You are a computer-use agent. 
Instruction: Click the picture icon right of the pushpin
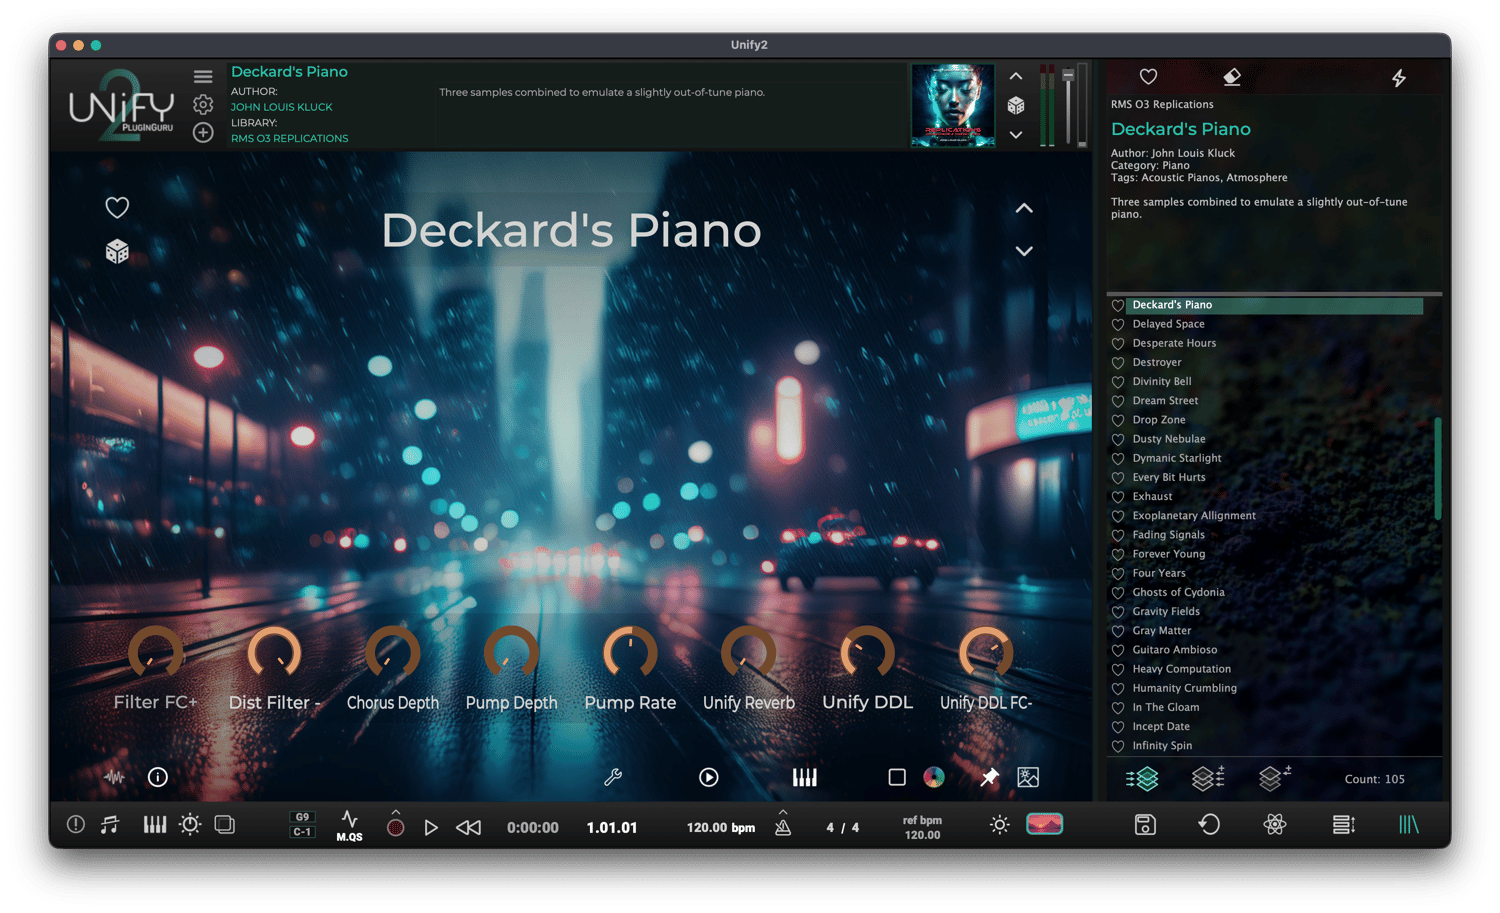1028,777
